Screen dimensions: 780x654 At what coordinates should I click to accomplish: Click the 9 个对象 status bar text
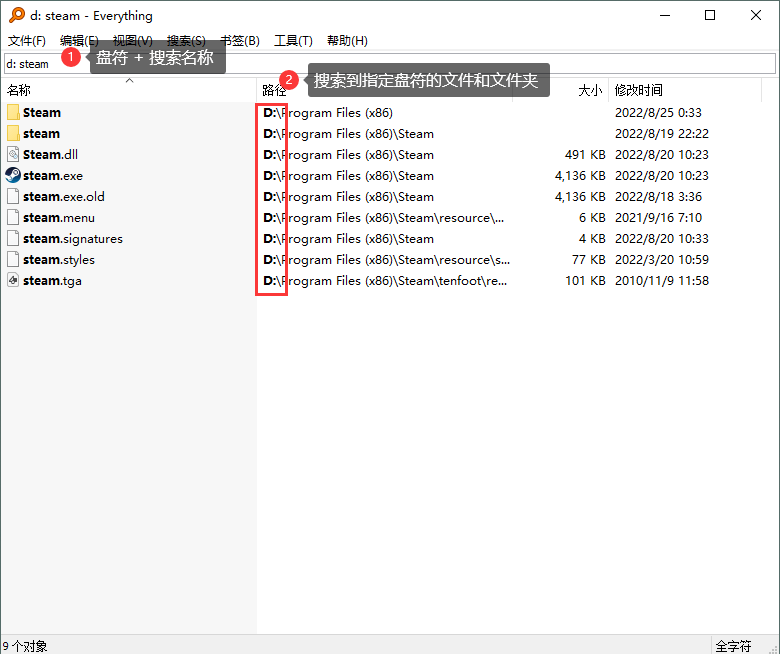pyautogui.click(x=25, y=646)
